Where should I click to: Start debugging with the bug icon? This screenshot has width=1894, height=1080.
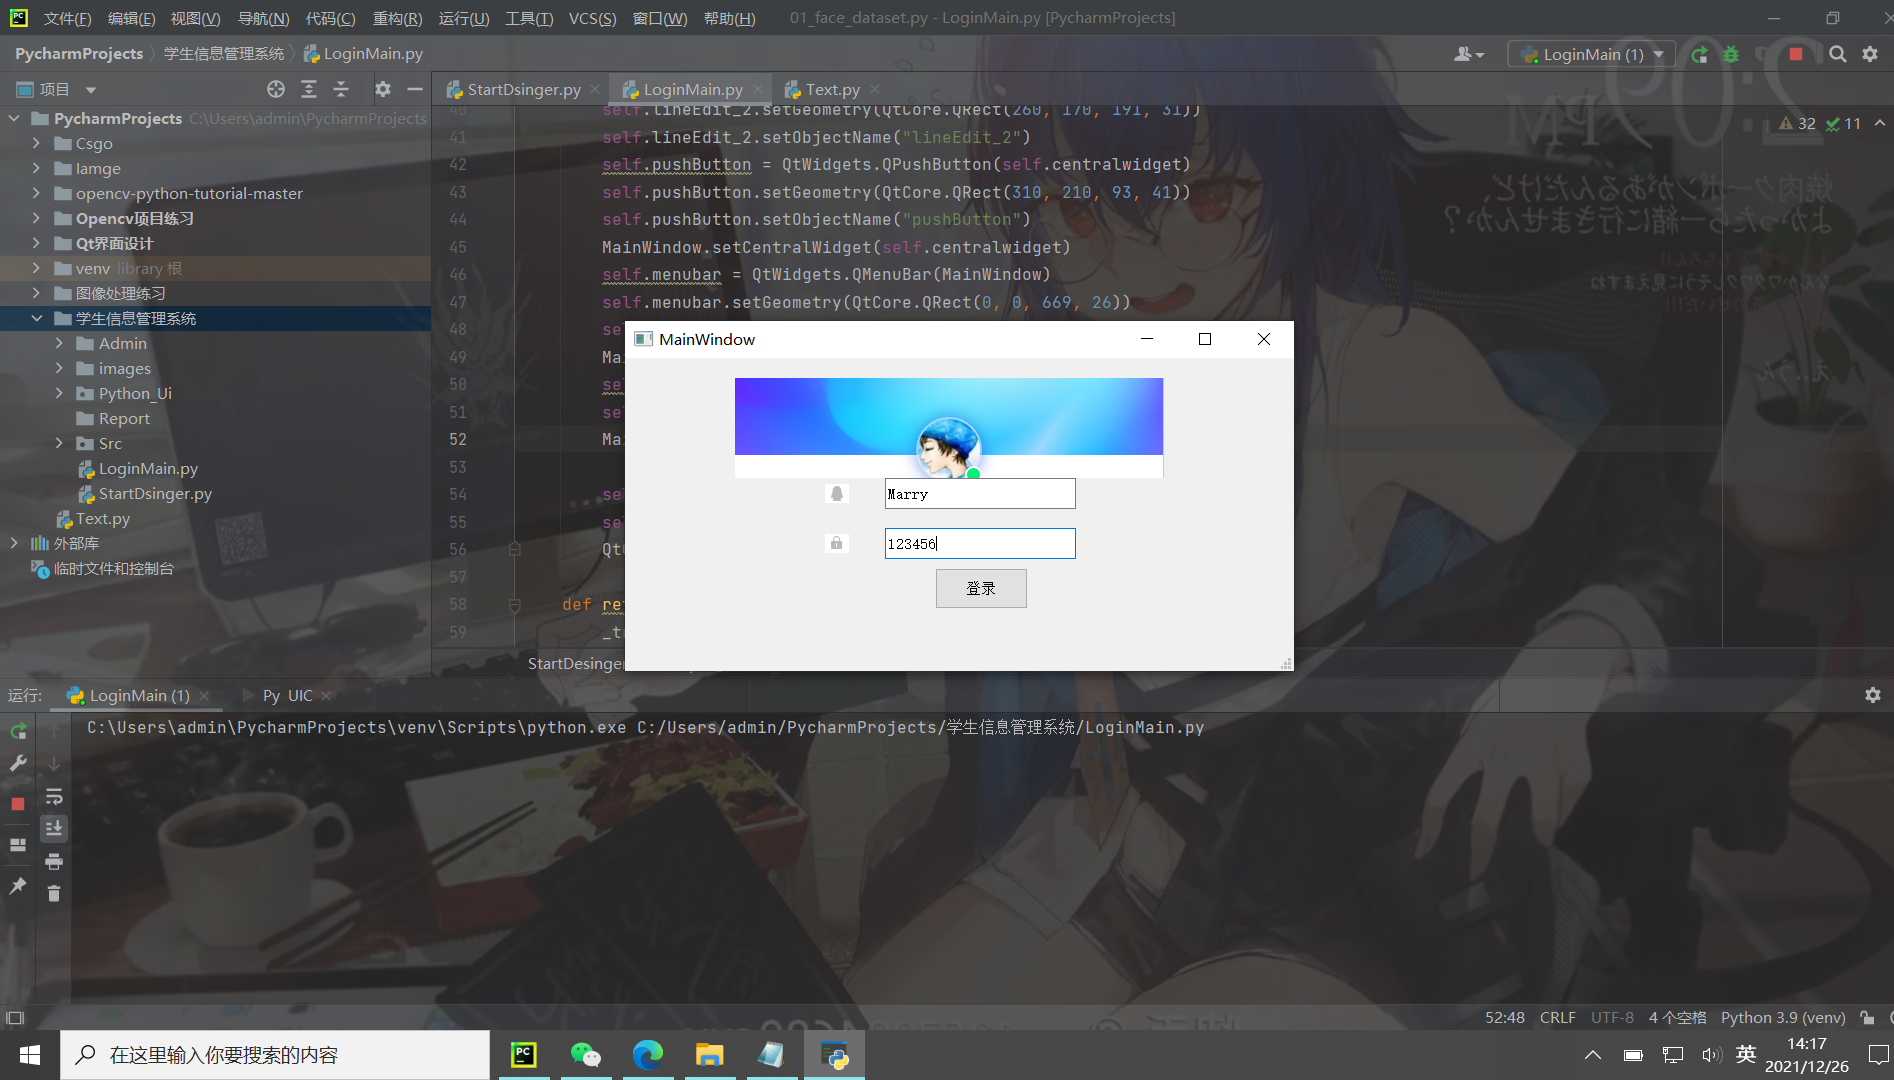1731,54
